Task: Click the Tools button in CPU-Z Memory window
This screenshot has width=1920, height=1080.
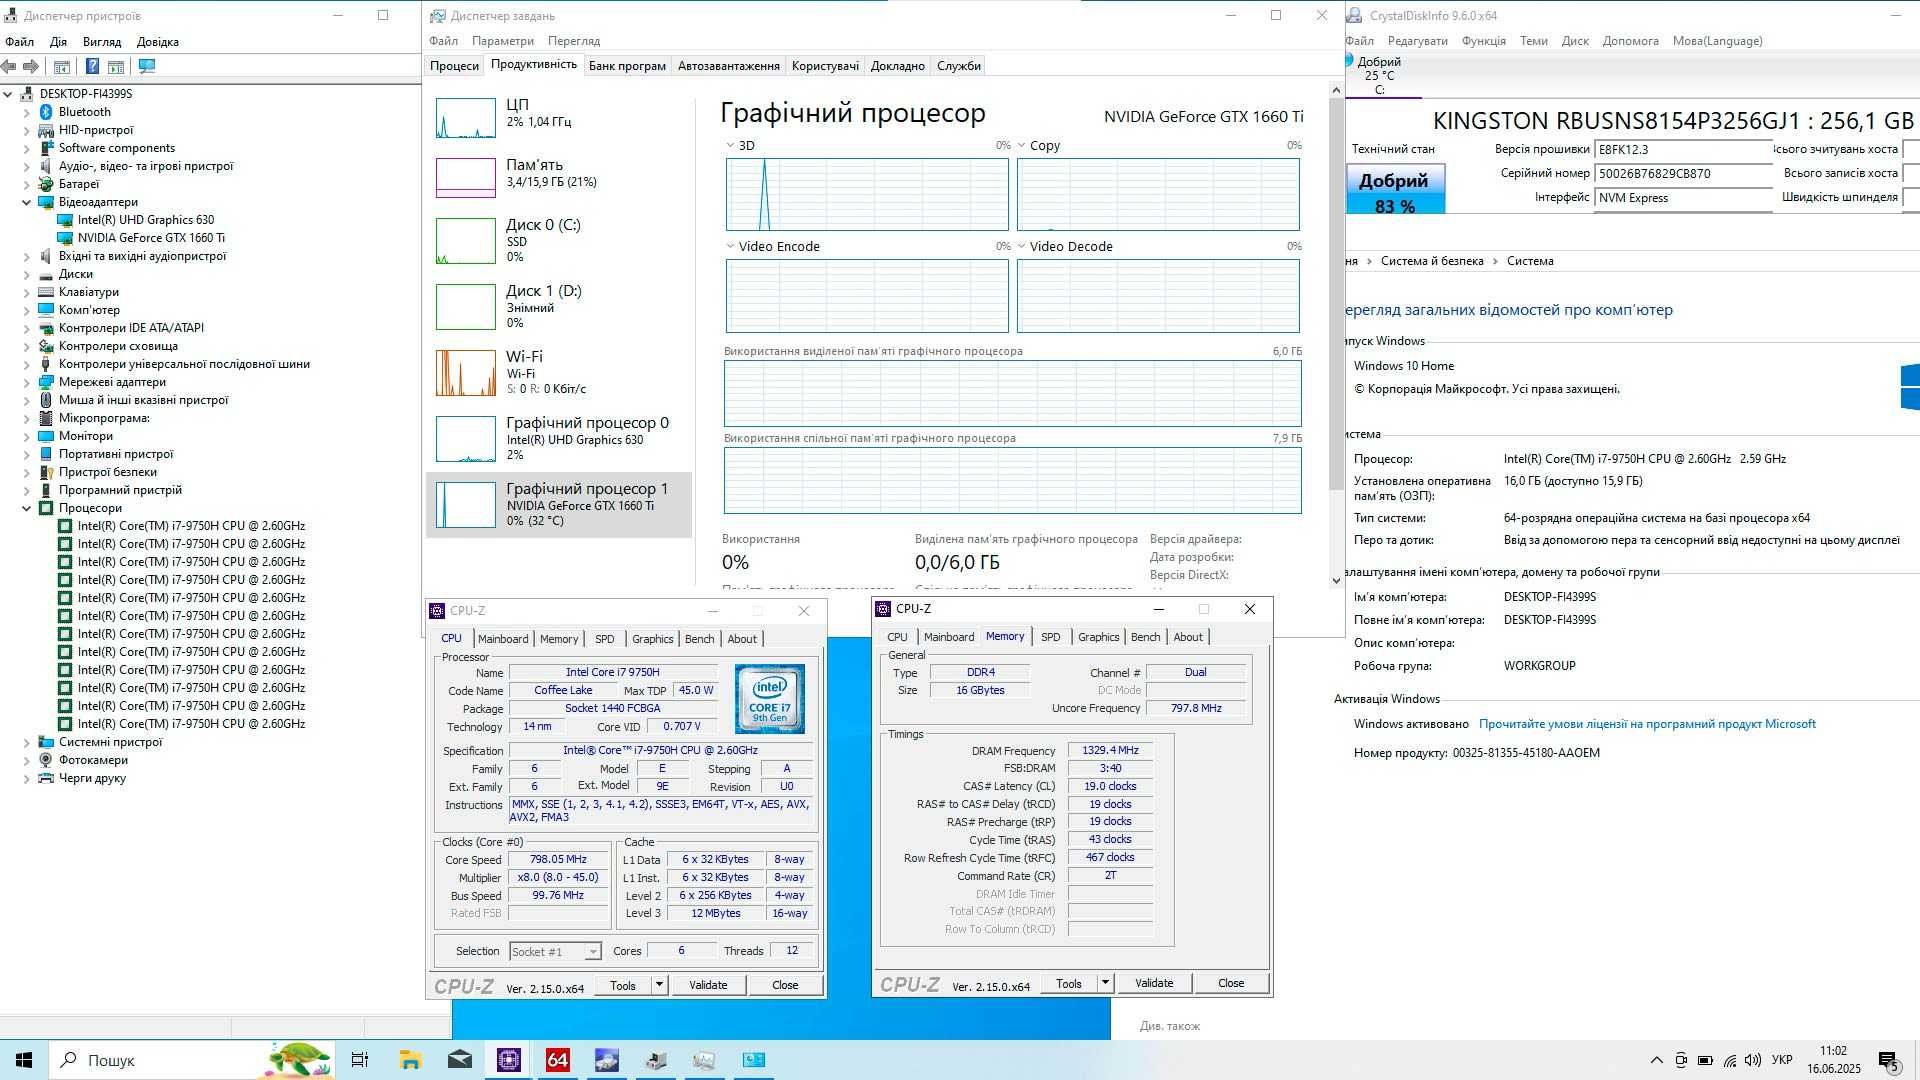Action: coord(1069,983)
